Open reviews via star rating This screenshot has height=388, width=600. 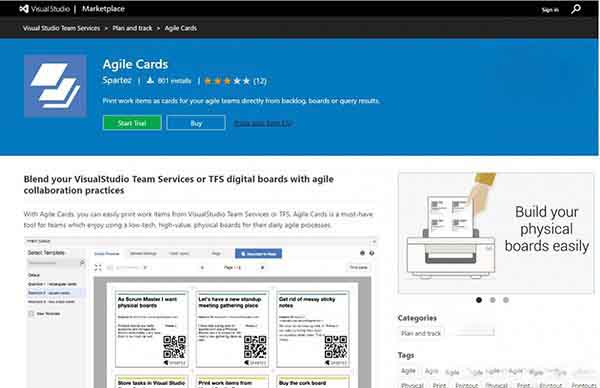[x=227, y=81]
